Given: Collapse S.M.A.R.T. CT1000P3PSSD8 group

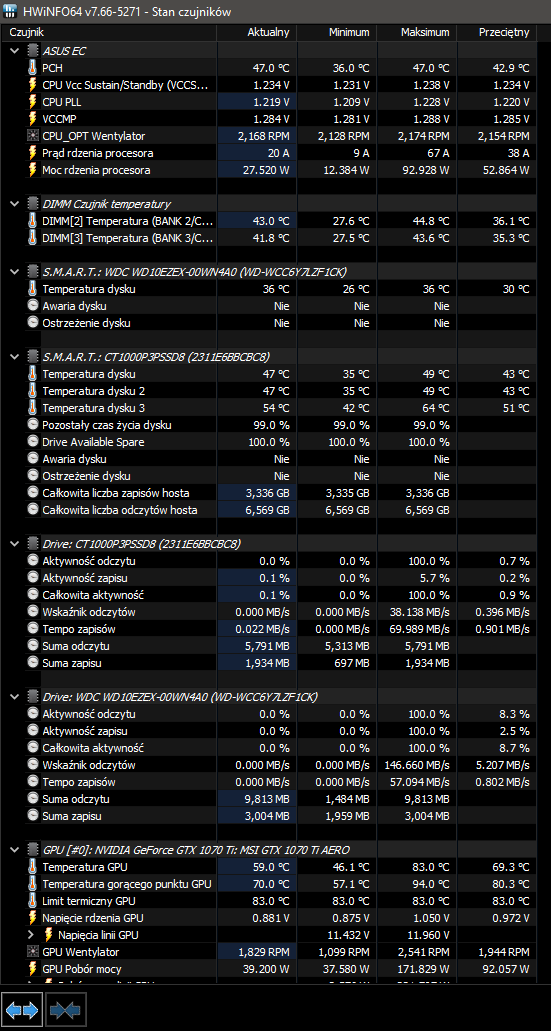Looking at the screenshot, I should [14, 356].
